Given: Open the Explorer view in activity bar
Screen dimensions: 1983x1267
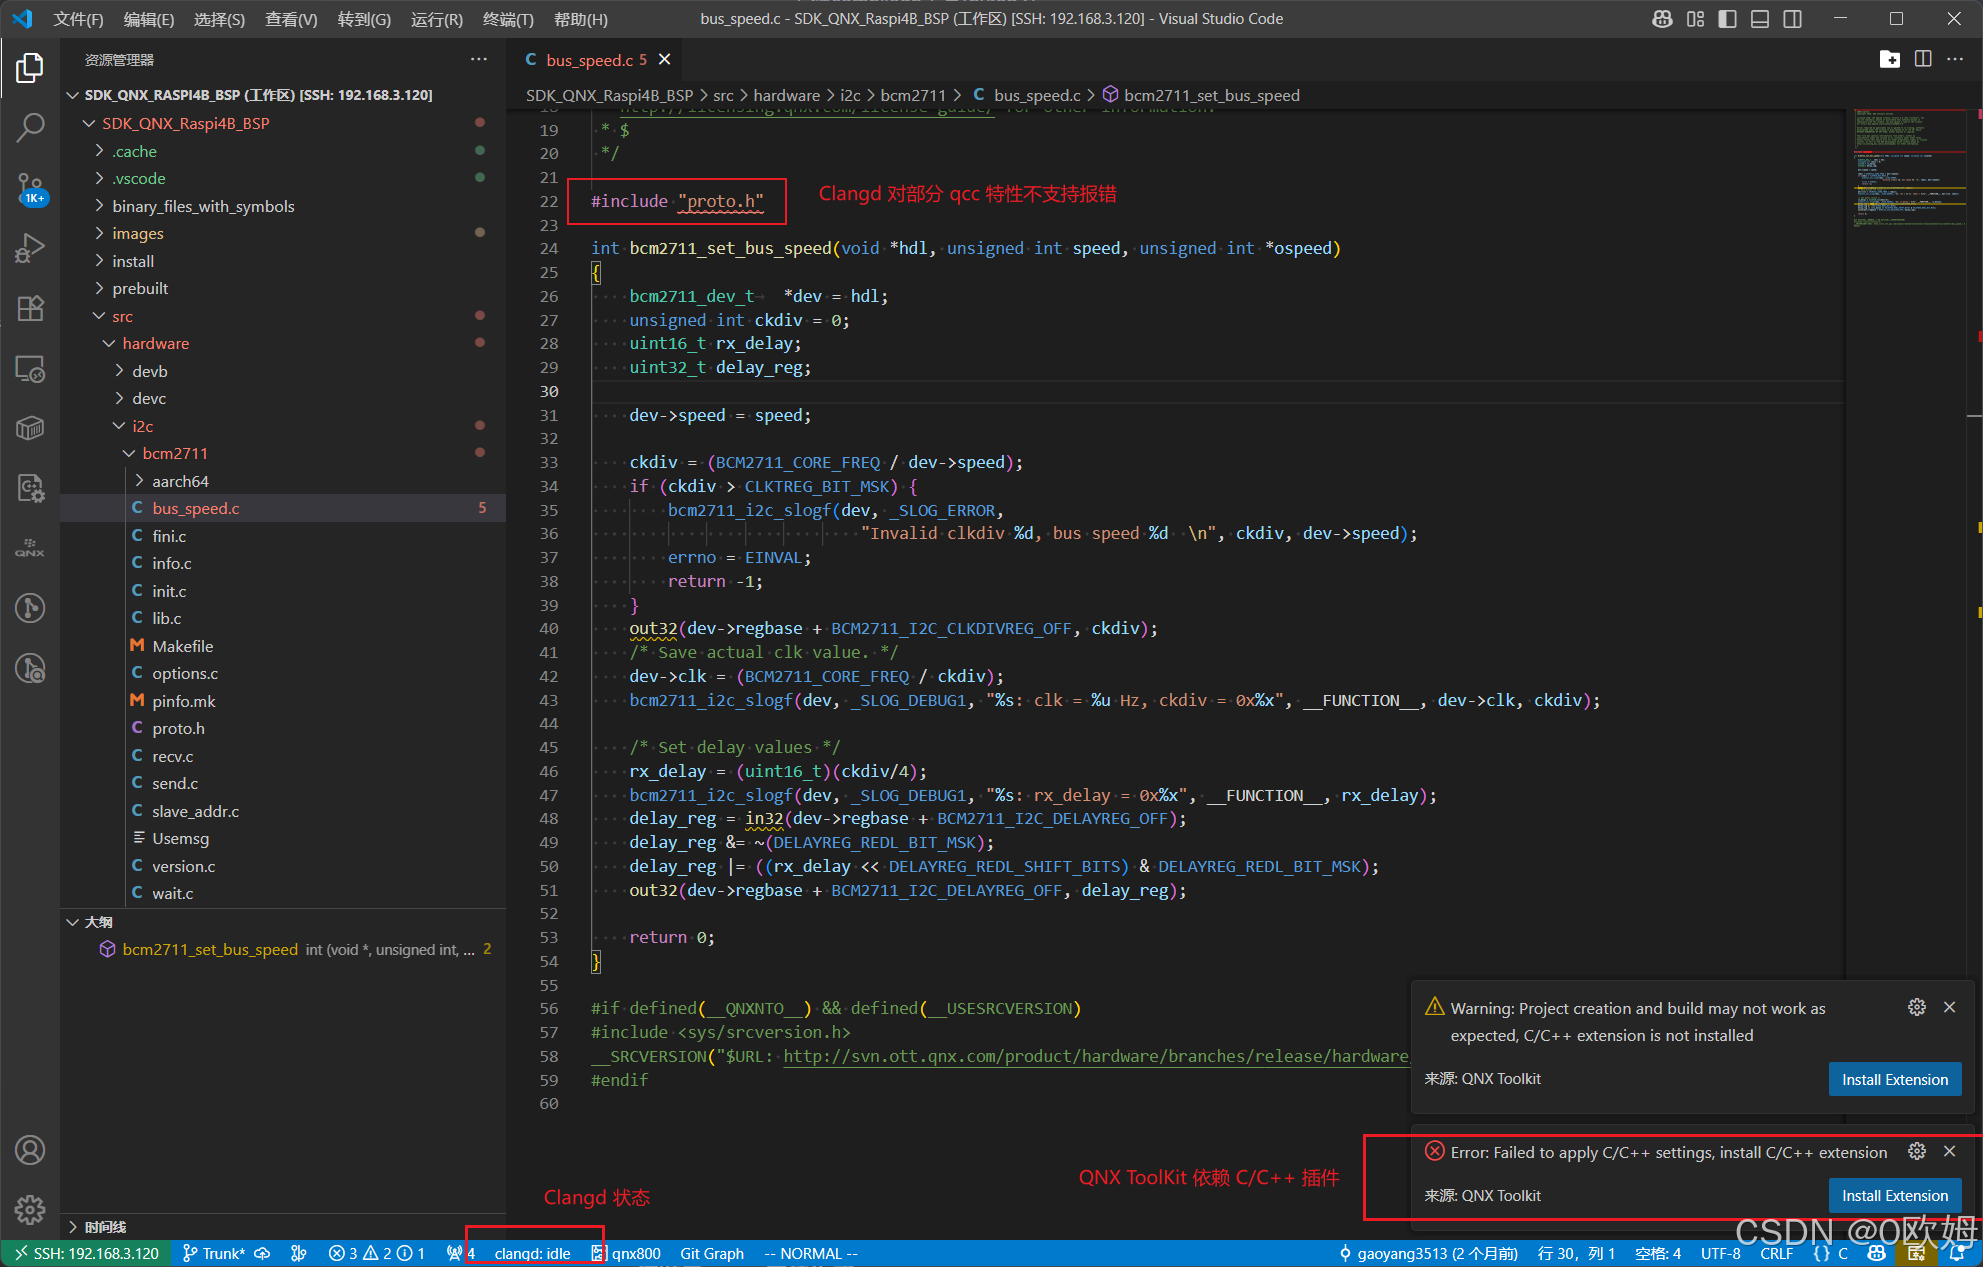Looking at the screenshot, I should pyautogui.click(x=30, y=67).
